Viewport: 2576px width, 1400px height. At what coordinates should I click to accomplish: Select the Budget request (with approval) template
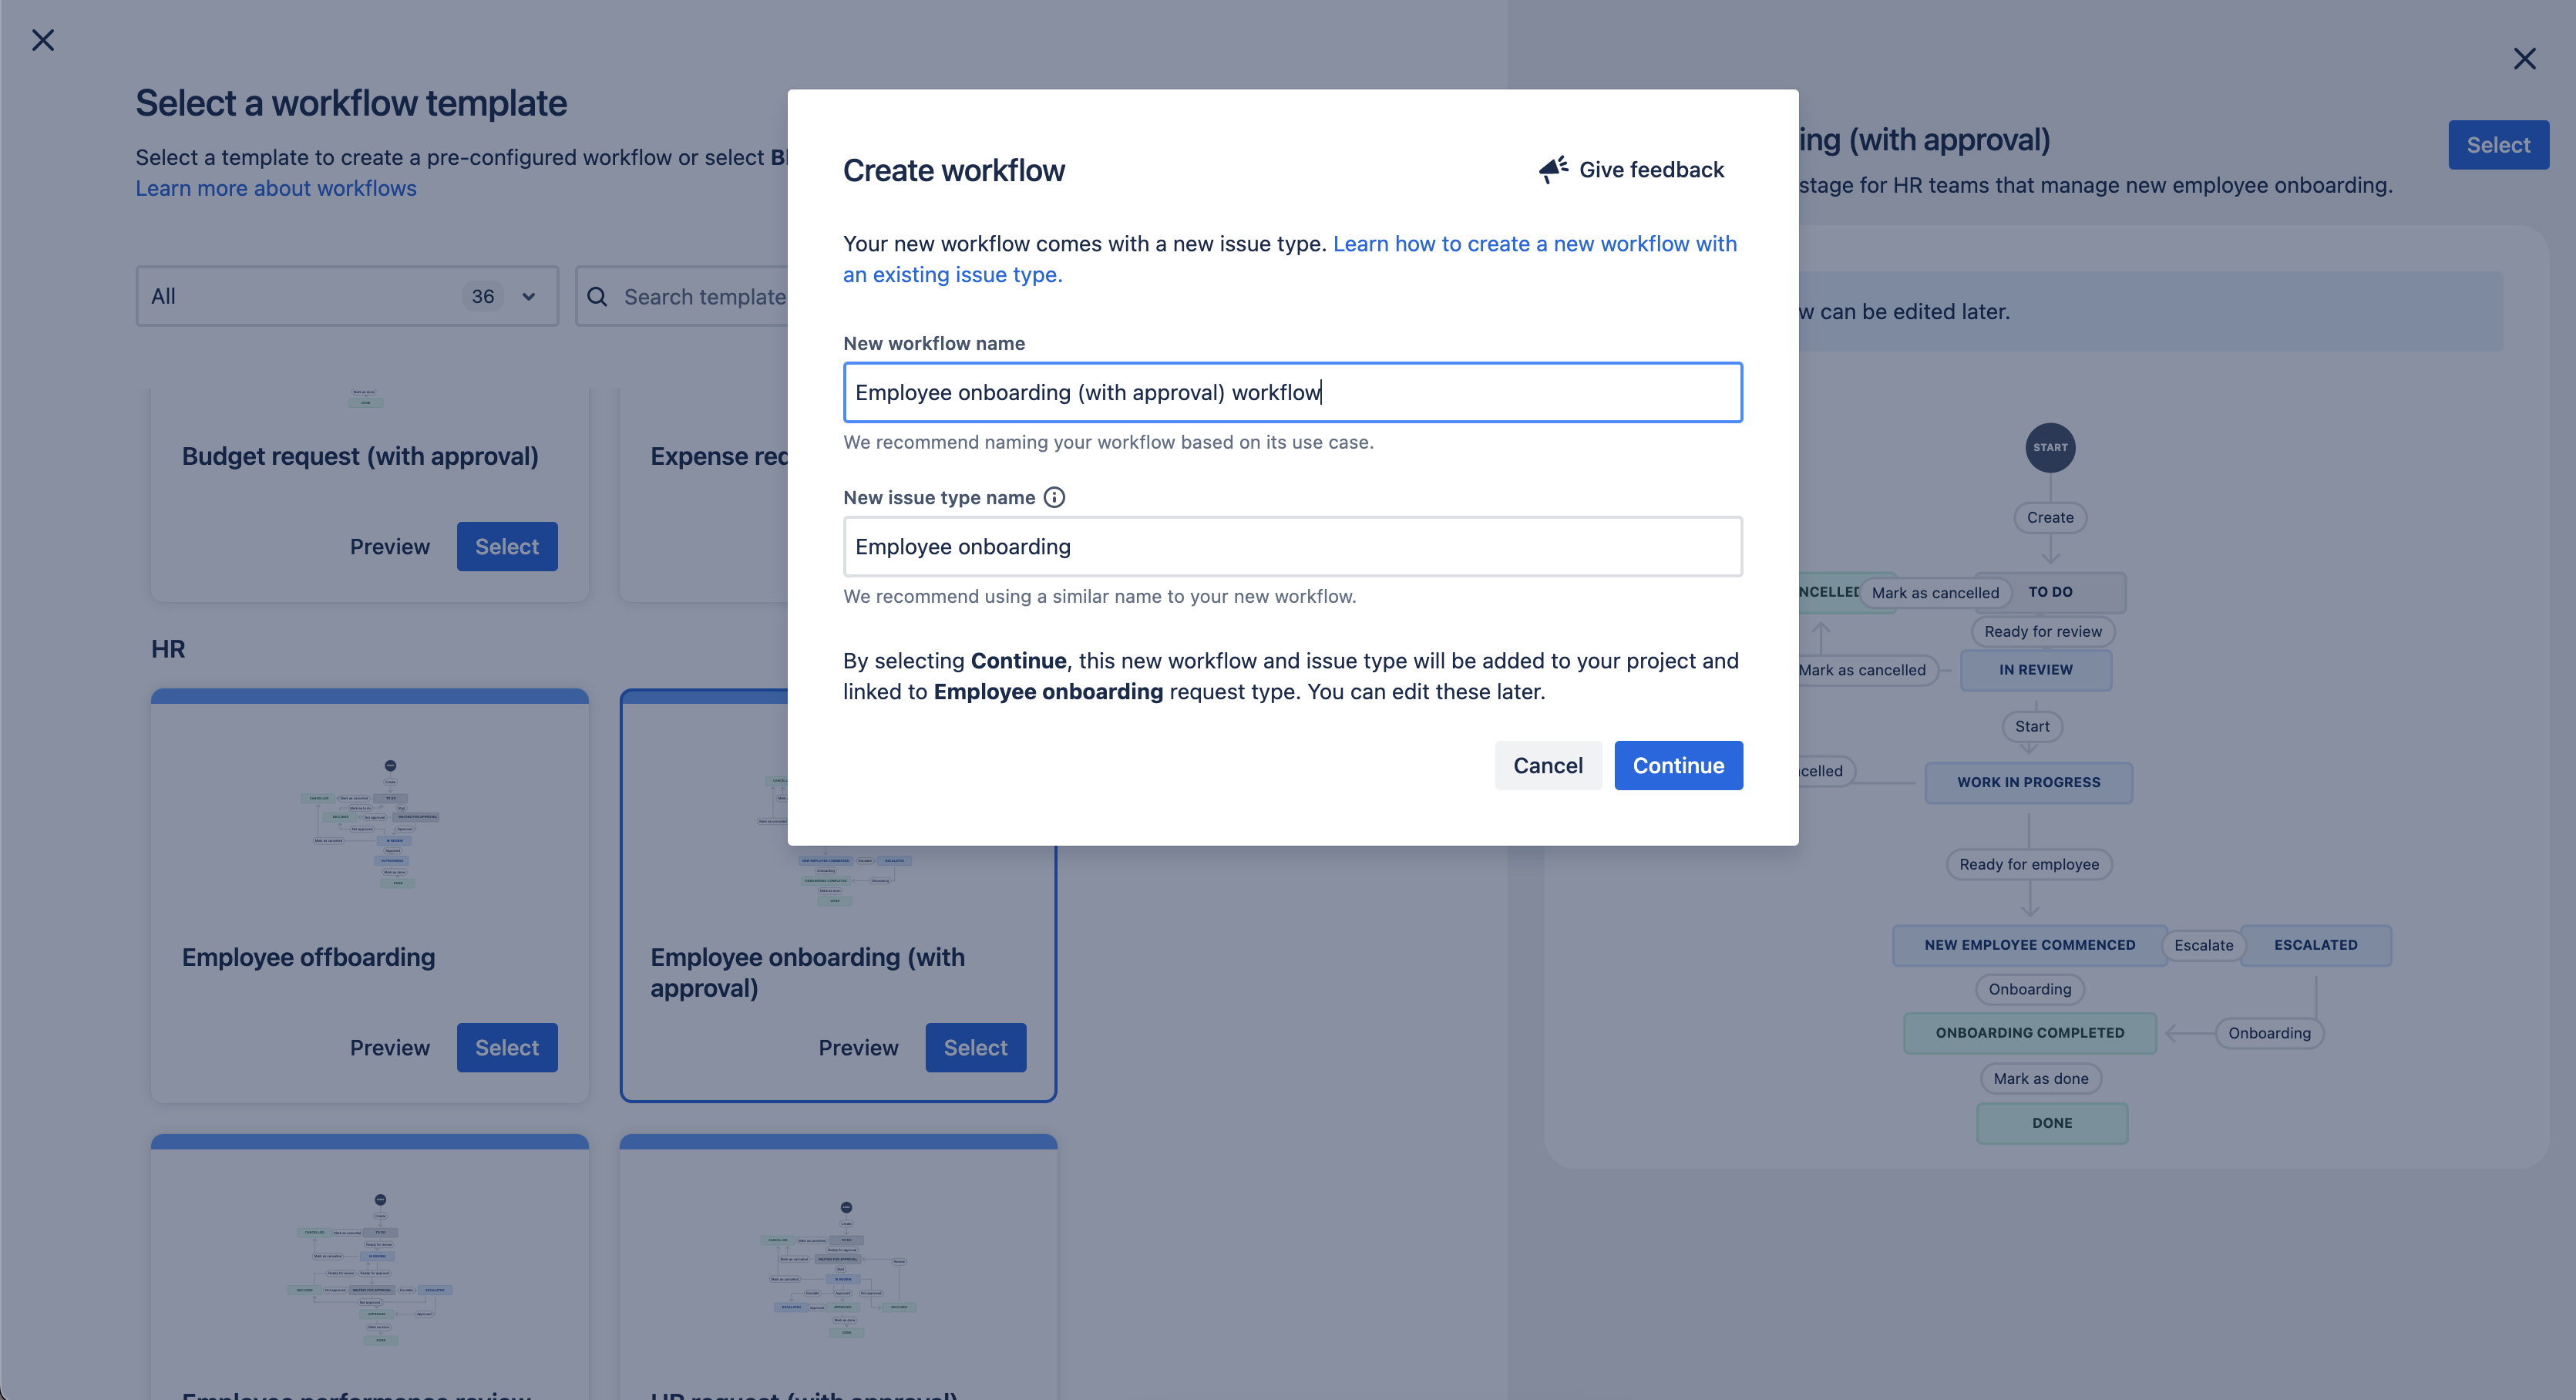(507, 546)
